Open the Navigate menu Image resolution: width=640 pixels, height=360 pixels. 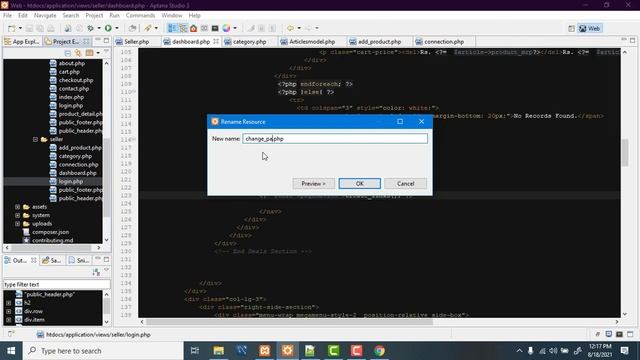coord(45,15)
